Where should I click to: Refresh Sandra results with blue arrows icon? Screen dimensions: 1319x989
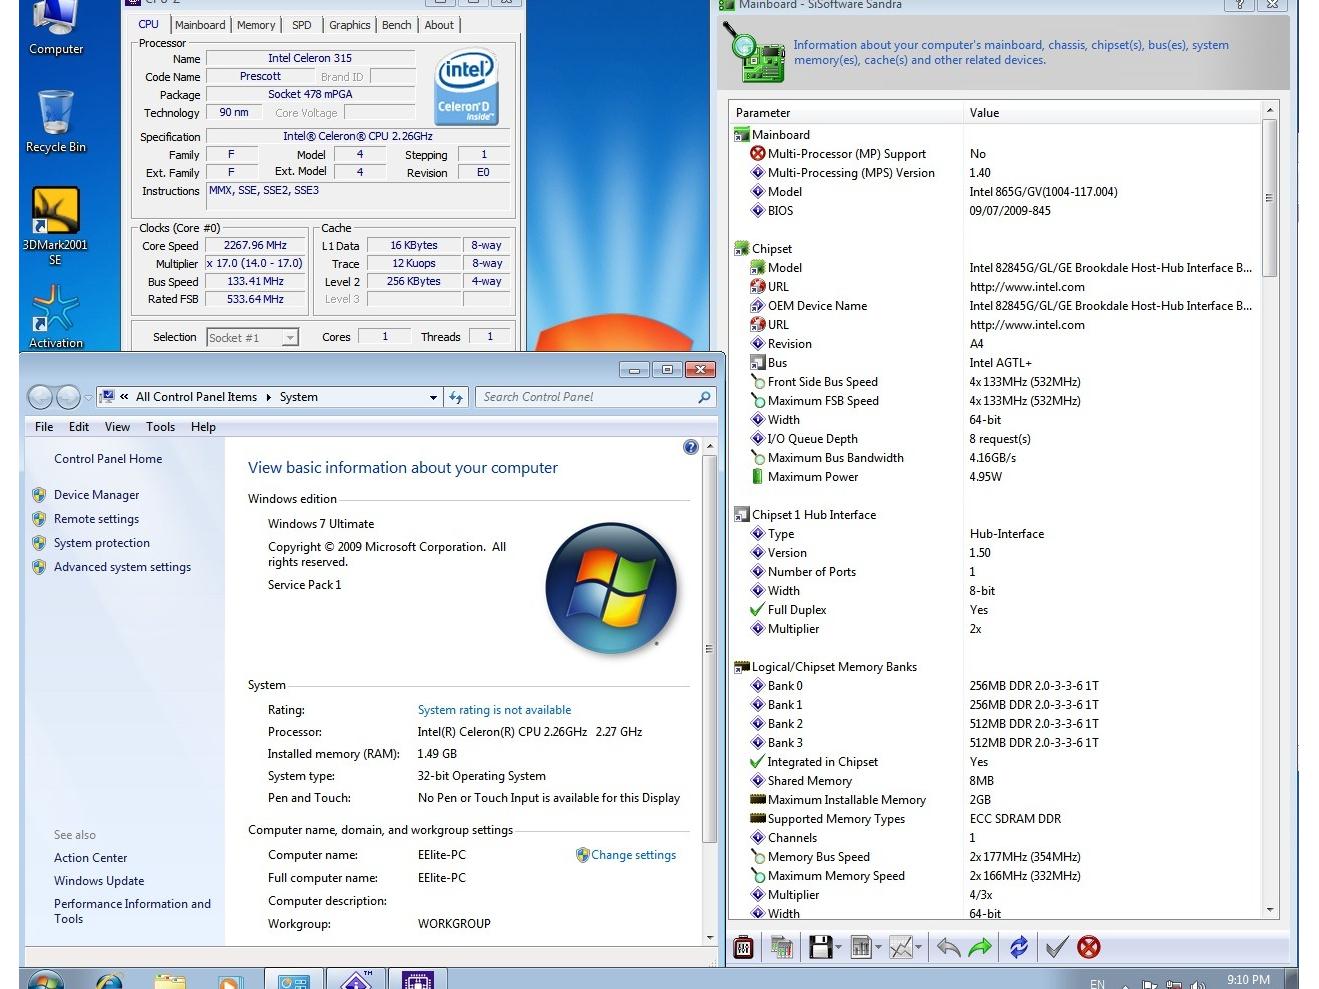[x=1019, y=947]
